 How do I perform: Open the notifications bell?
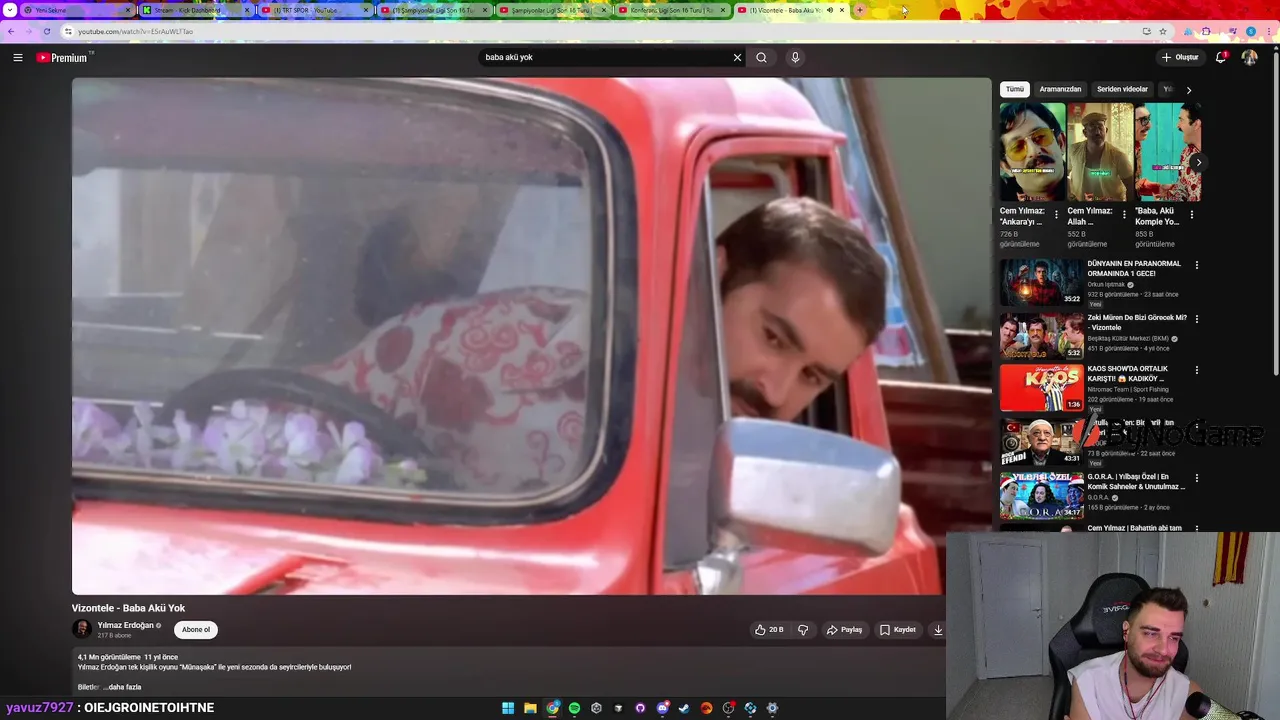coord(1221,57)
